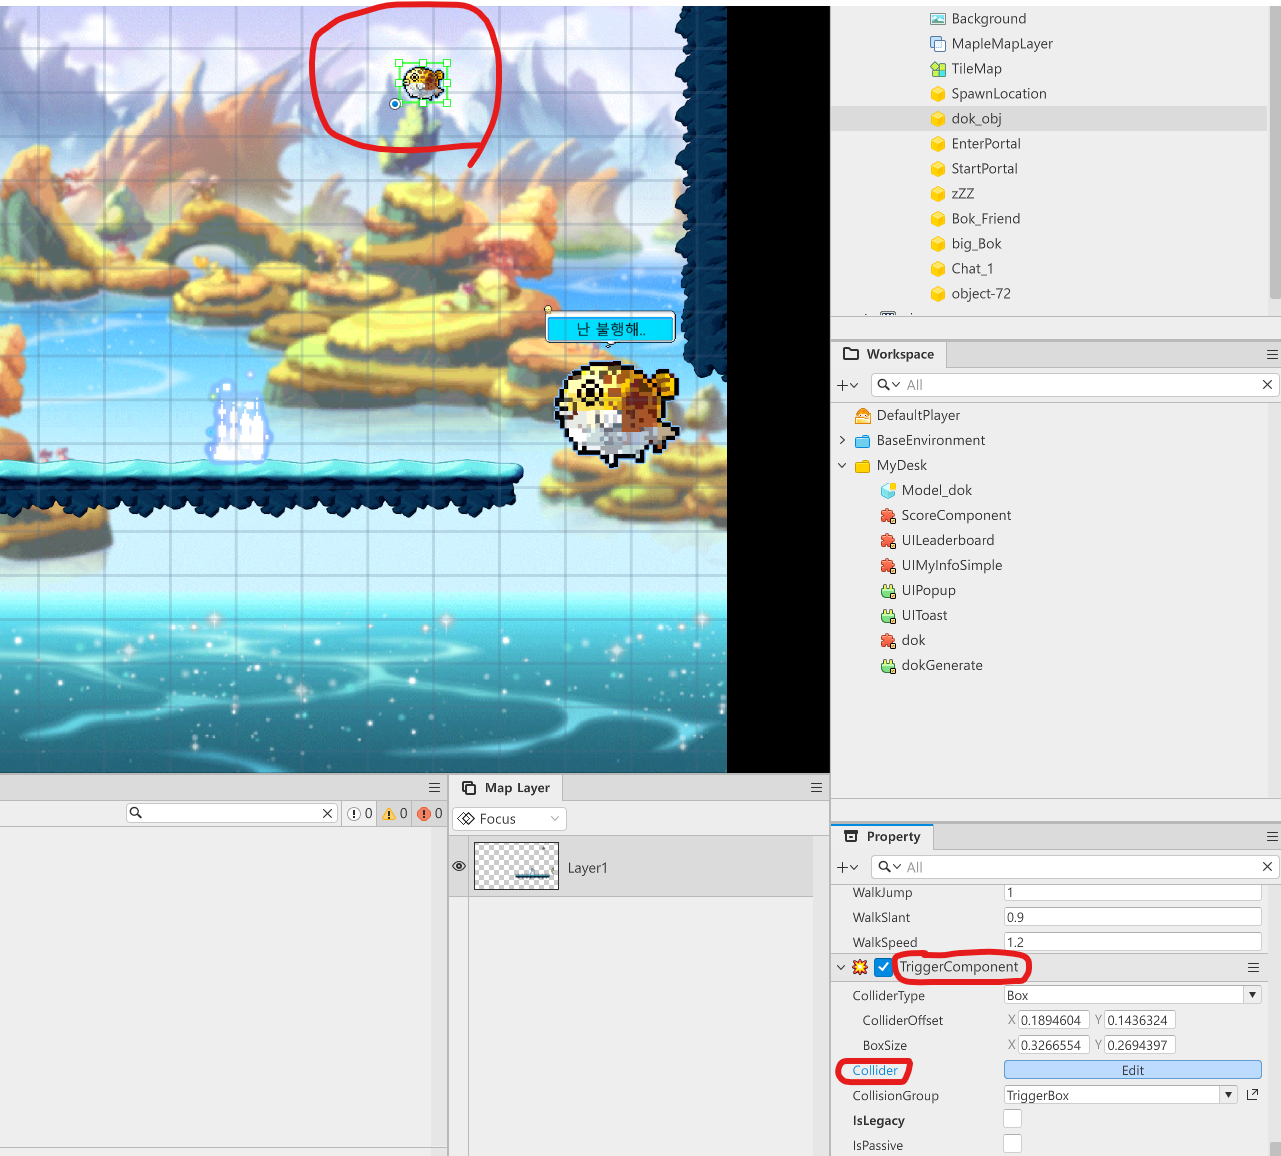Select the small pufferfish in viewport
Image resolution: width=1281 pixels, height=1156 pixels.
point(423,82)
